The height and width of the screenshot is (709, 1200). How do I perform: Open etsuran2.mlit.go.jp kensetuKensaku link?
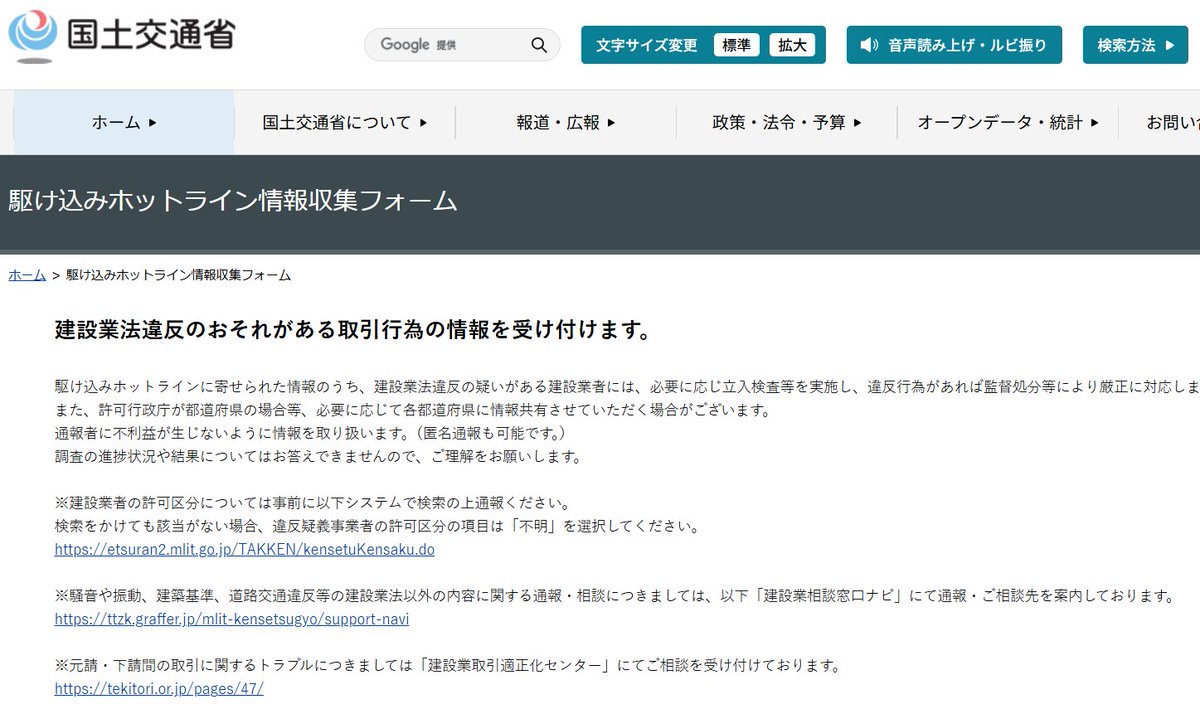pos(244,550)
